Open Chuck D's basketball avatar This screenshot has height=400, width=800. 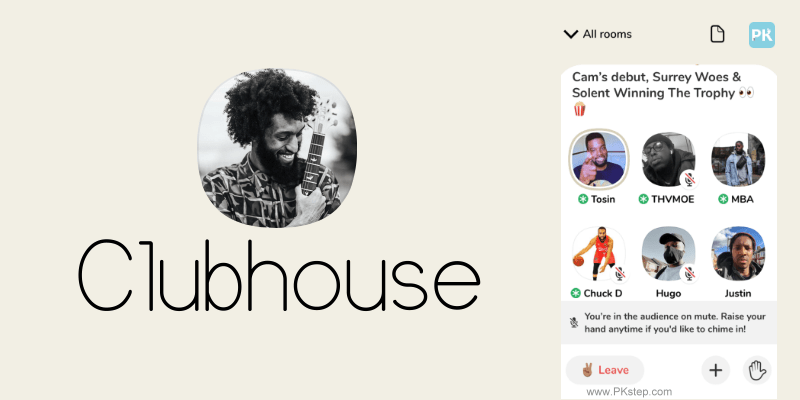(599, 254)
